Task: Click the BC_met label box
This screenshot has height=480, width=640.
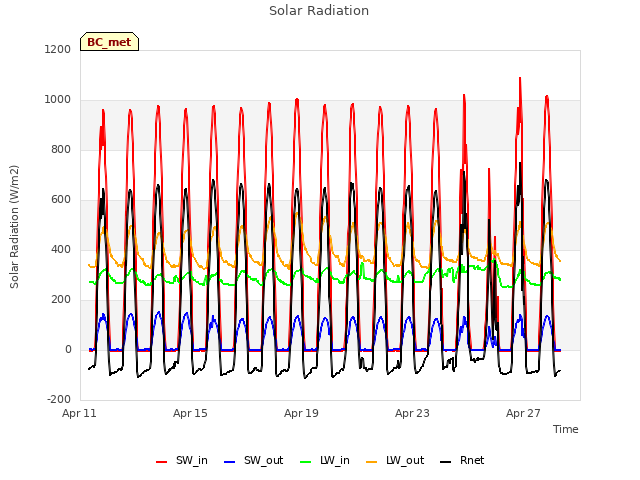Action: [109, 42]
